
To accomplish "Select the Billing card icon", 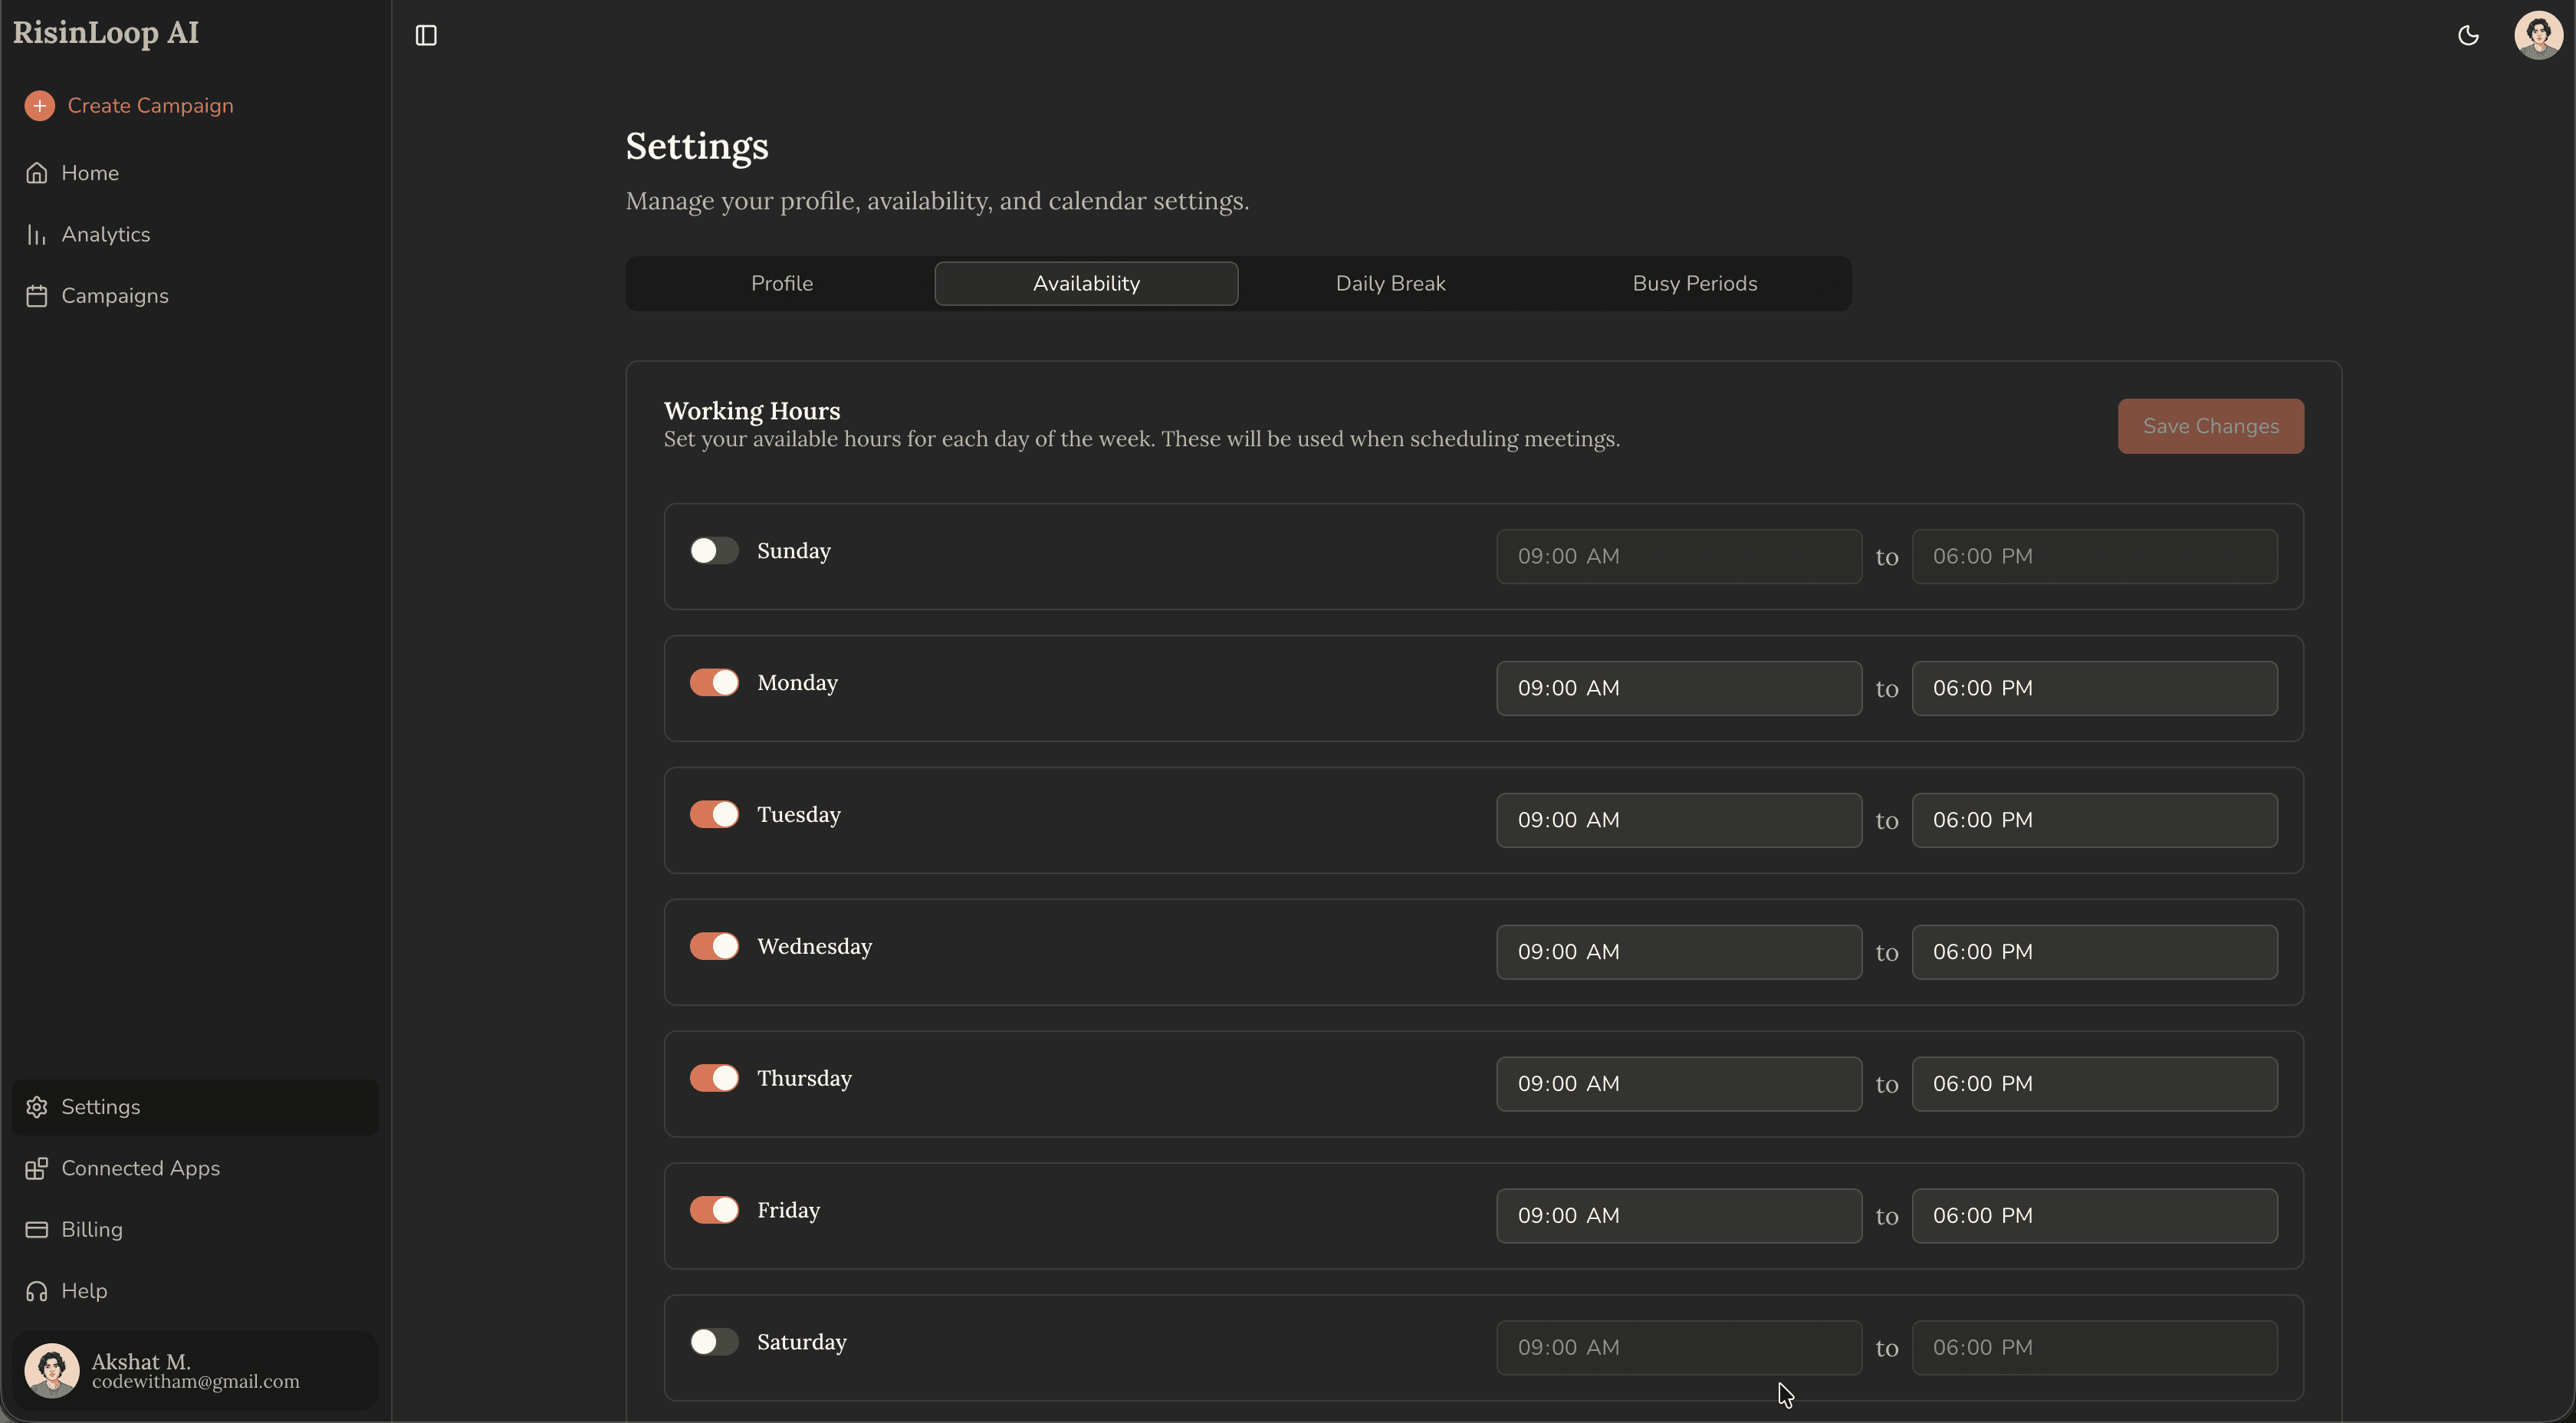I will [37, 1229].
